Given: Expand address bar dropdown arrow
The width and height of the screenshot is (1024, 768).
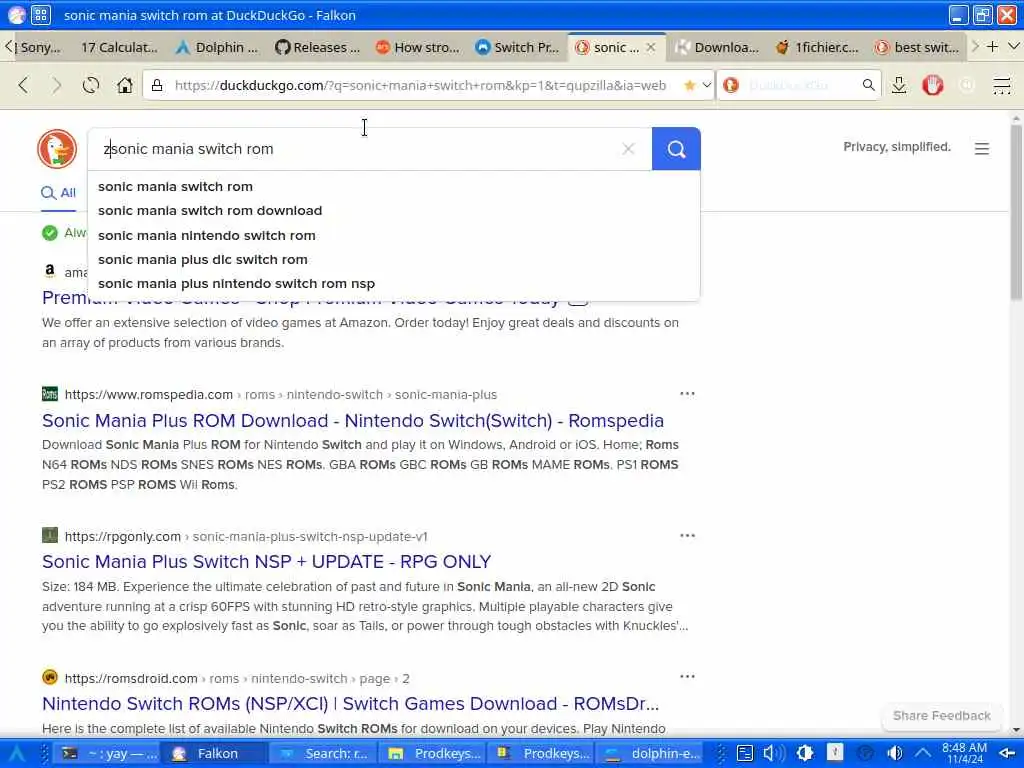Looking at the screenshot, I should click(707, 85).
